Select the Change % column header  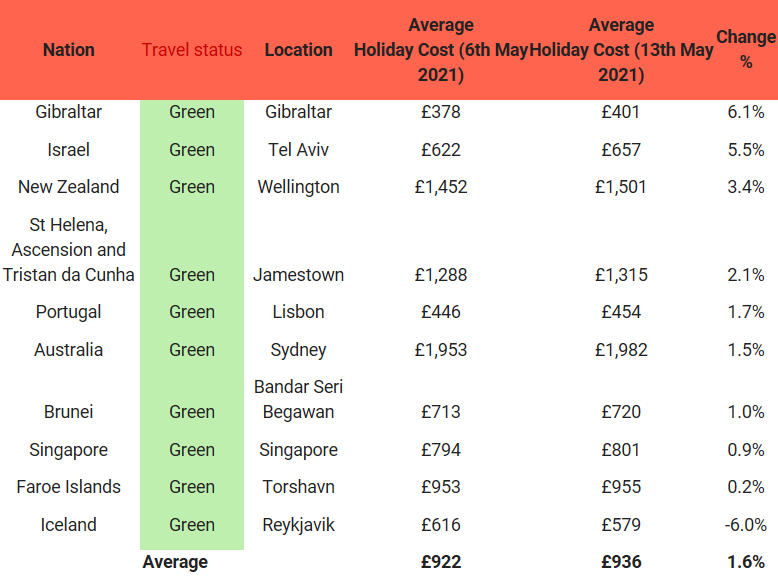point(746,49)
